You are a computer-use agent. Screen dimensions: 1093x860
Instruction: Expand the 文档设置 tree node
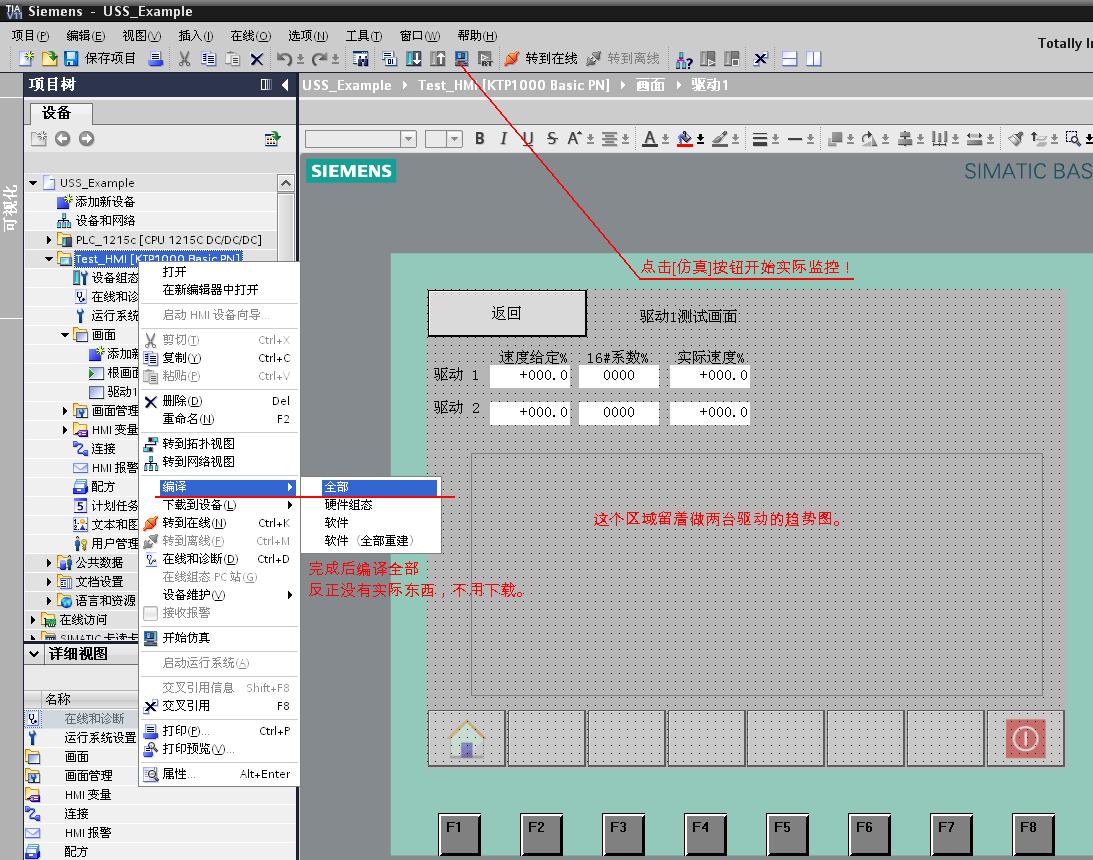(x=49, y=581)
